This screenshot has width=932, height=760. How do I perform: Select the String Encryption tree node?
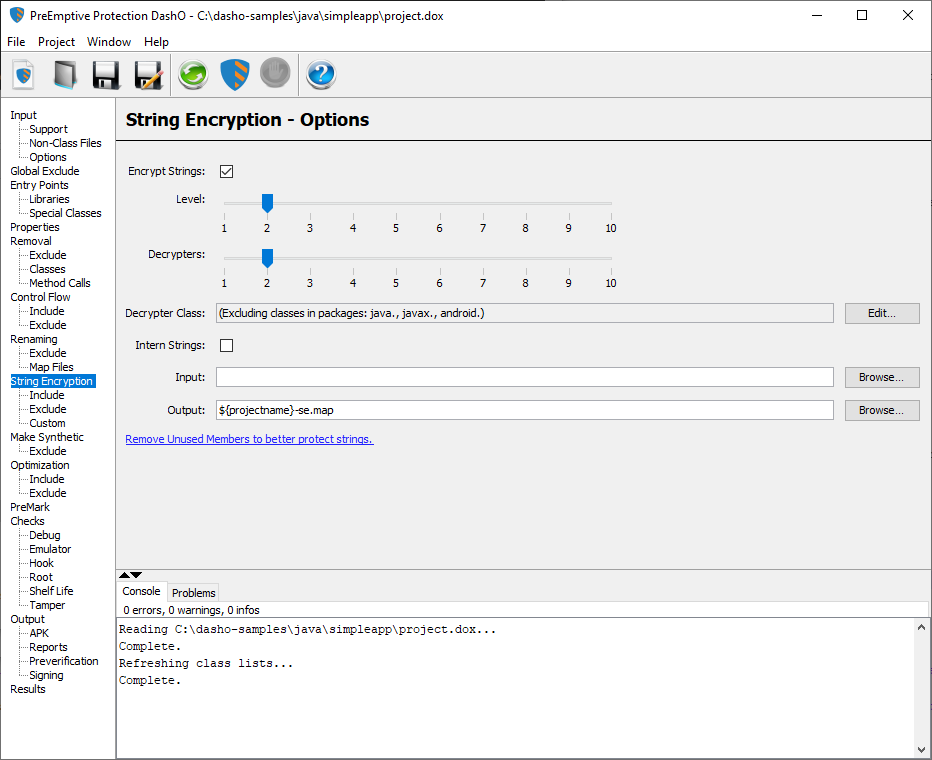52,381
